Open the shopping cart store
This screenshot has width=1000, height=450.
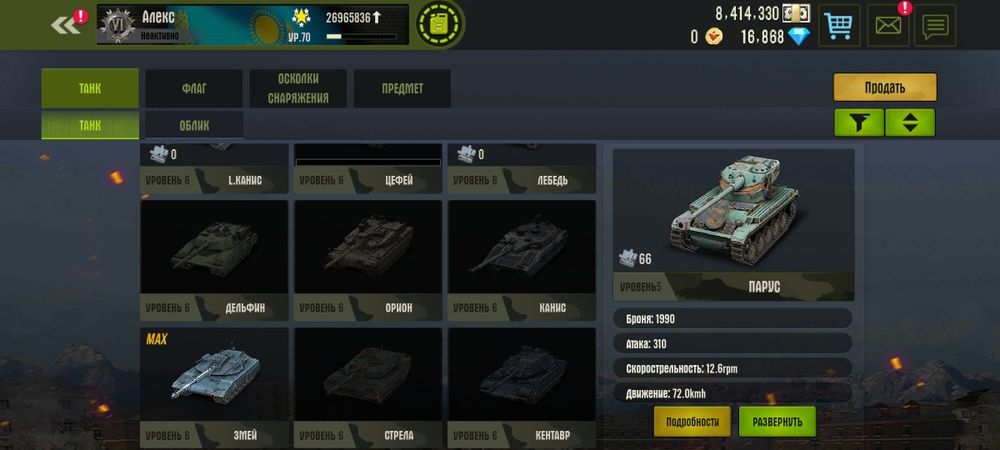839,25
